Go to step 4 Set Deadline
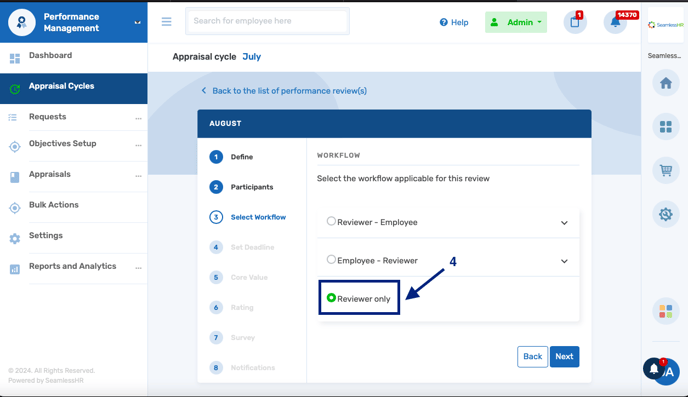 tap(242, 247)
